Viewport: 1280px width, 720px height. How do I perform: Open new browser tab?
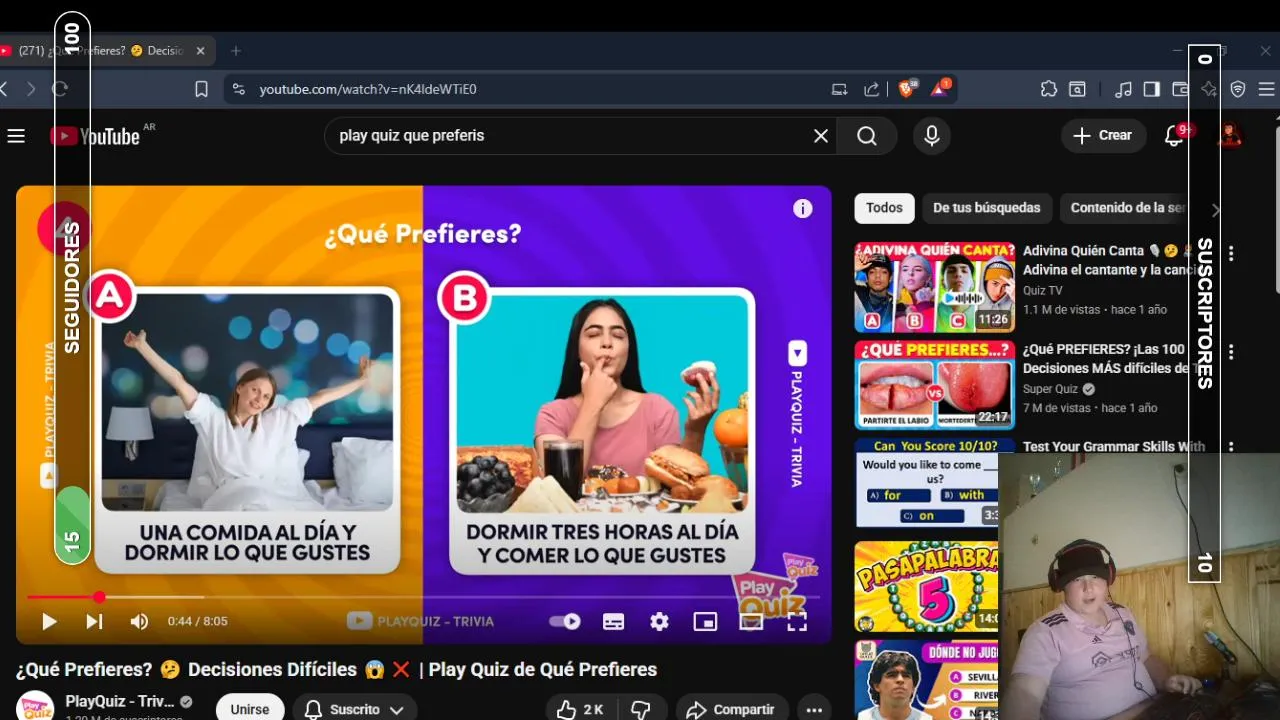(x=236, y=51)
